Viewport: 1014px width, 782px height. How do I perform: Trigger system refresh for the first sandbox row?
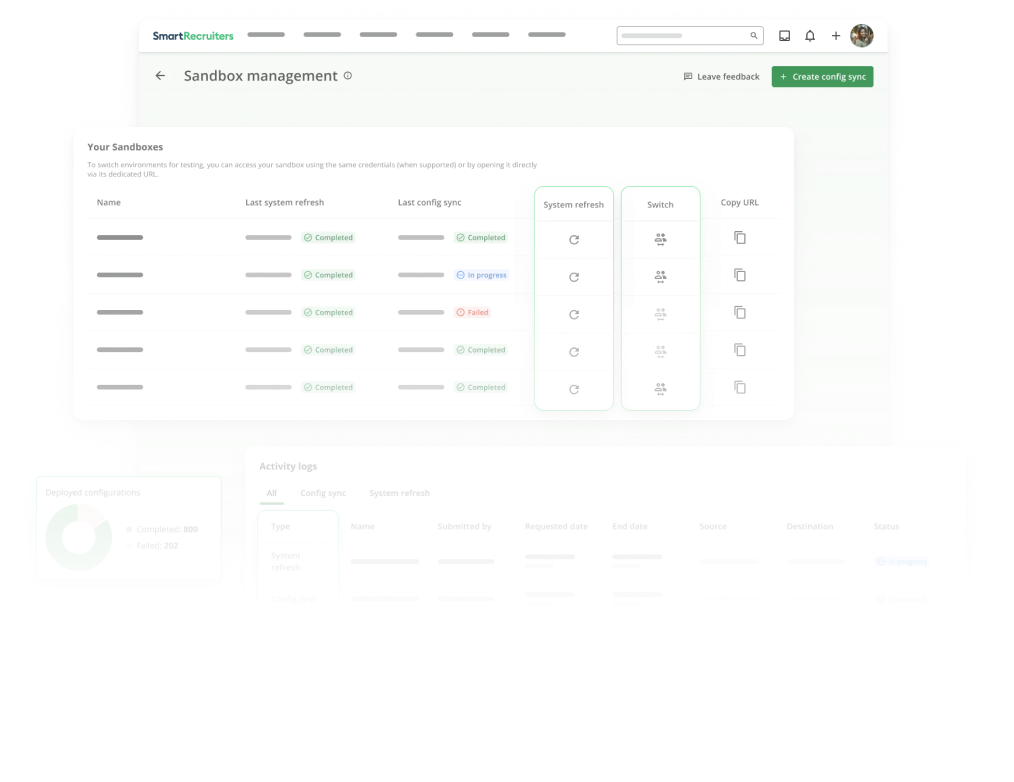[x=573, y=238]
